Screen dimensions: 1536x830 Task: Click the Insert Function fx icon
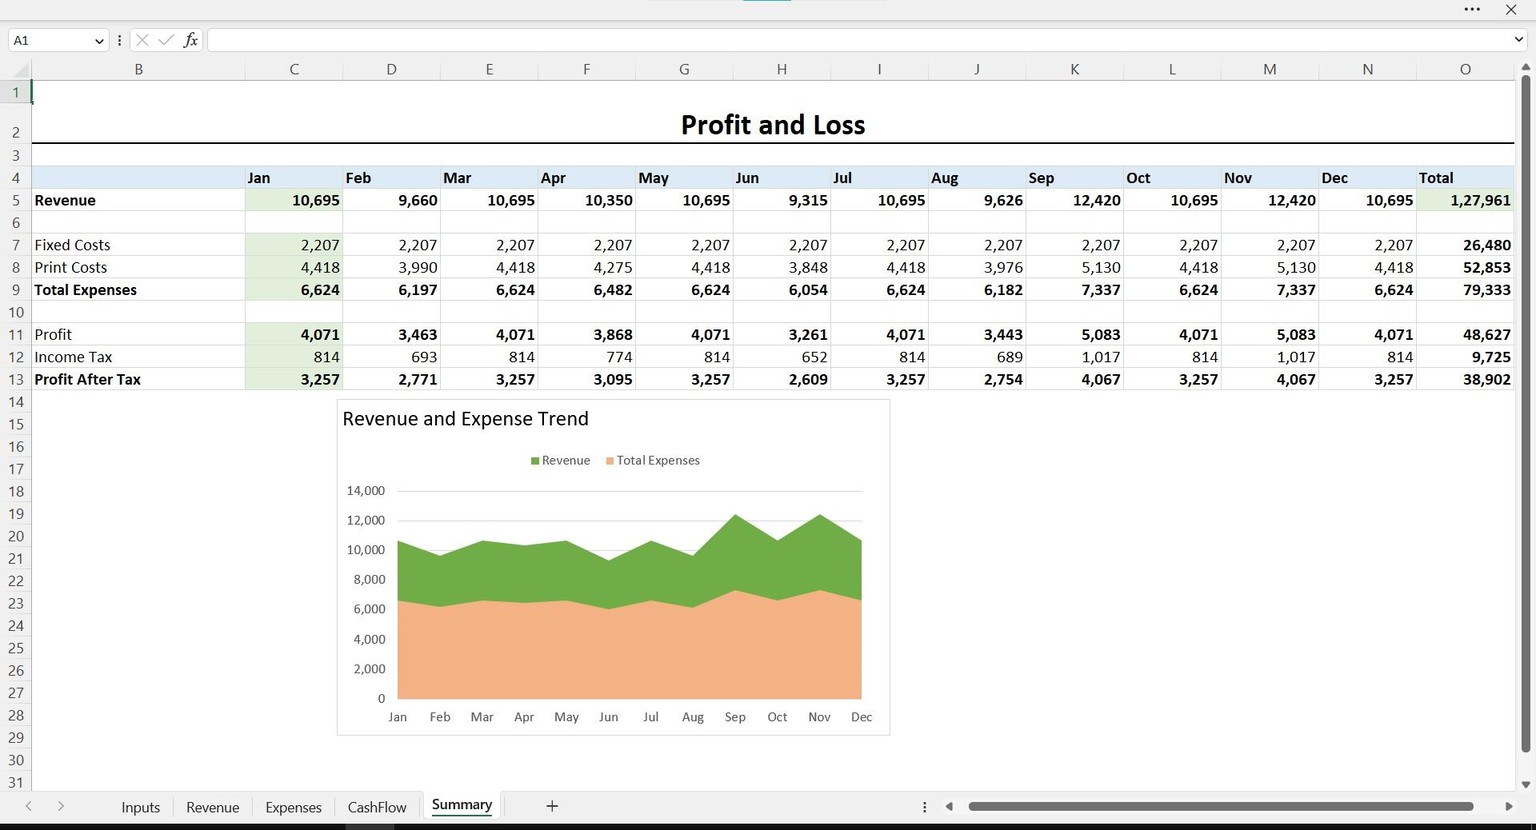coord(190,40)
